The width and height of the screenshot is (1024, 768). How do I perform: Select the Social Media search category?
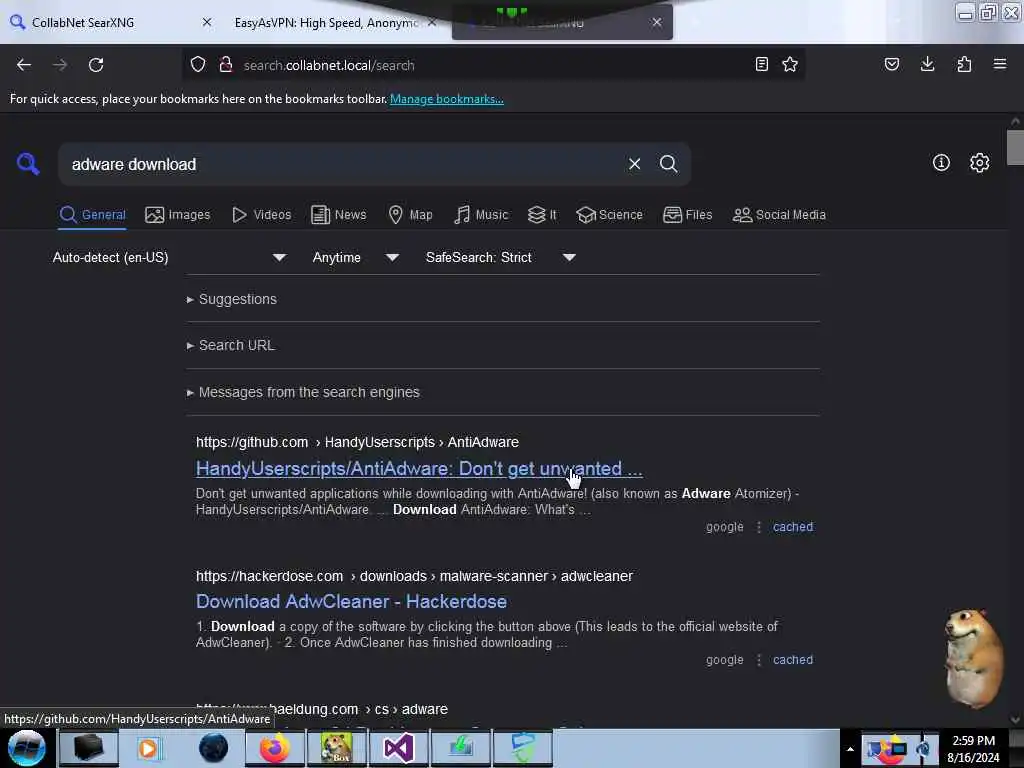pyautogui.click(x=779, y=215)
